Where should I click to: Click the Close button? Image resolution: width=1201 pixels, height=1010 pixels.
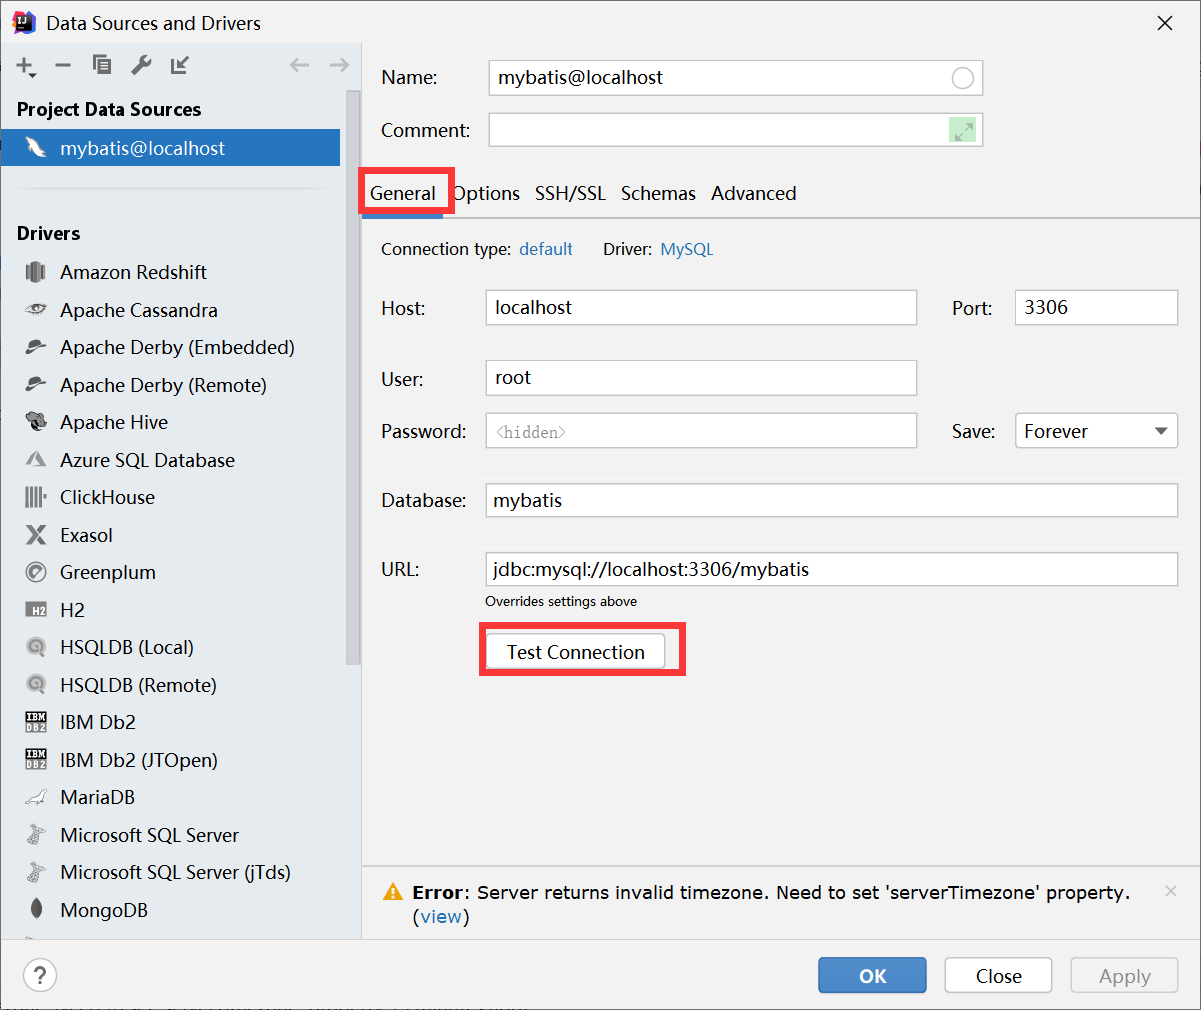[x=998, y=976]
